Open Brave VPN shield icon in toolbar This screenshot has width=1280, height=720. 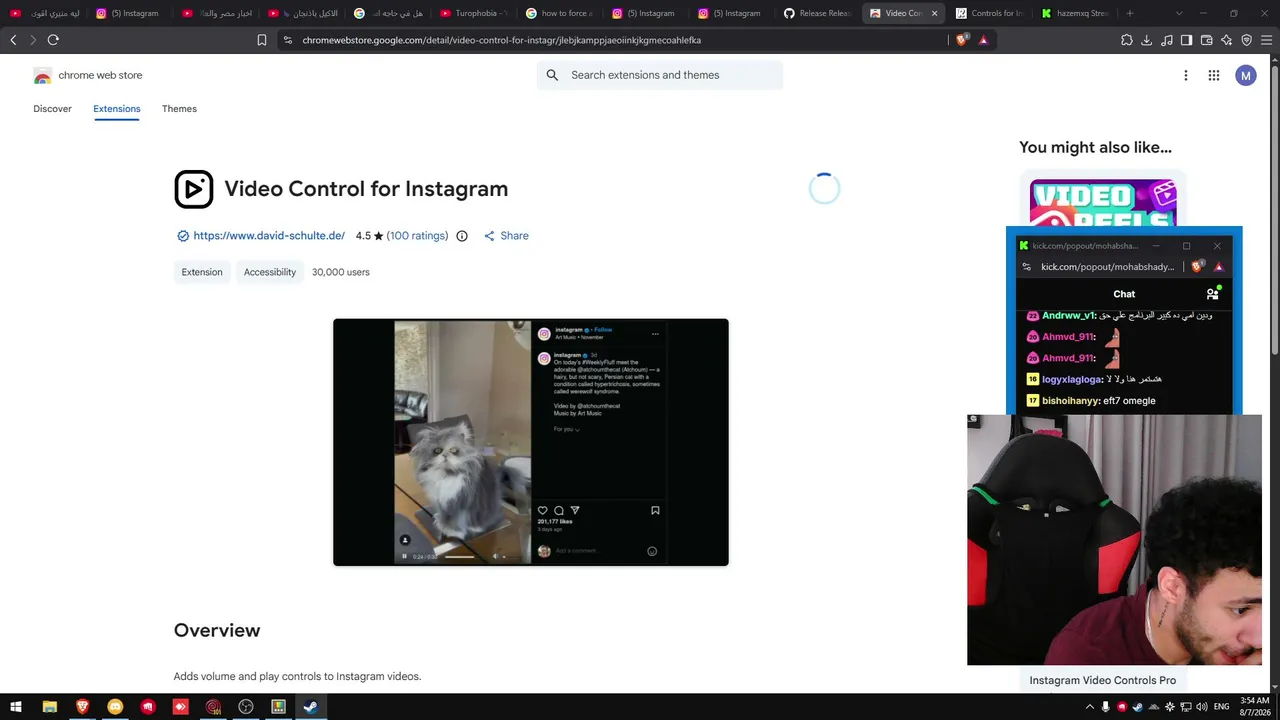(x=1246, y=40)
